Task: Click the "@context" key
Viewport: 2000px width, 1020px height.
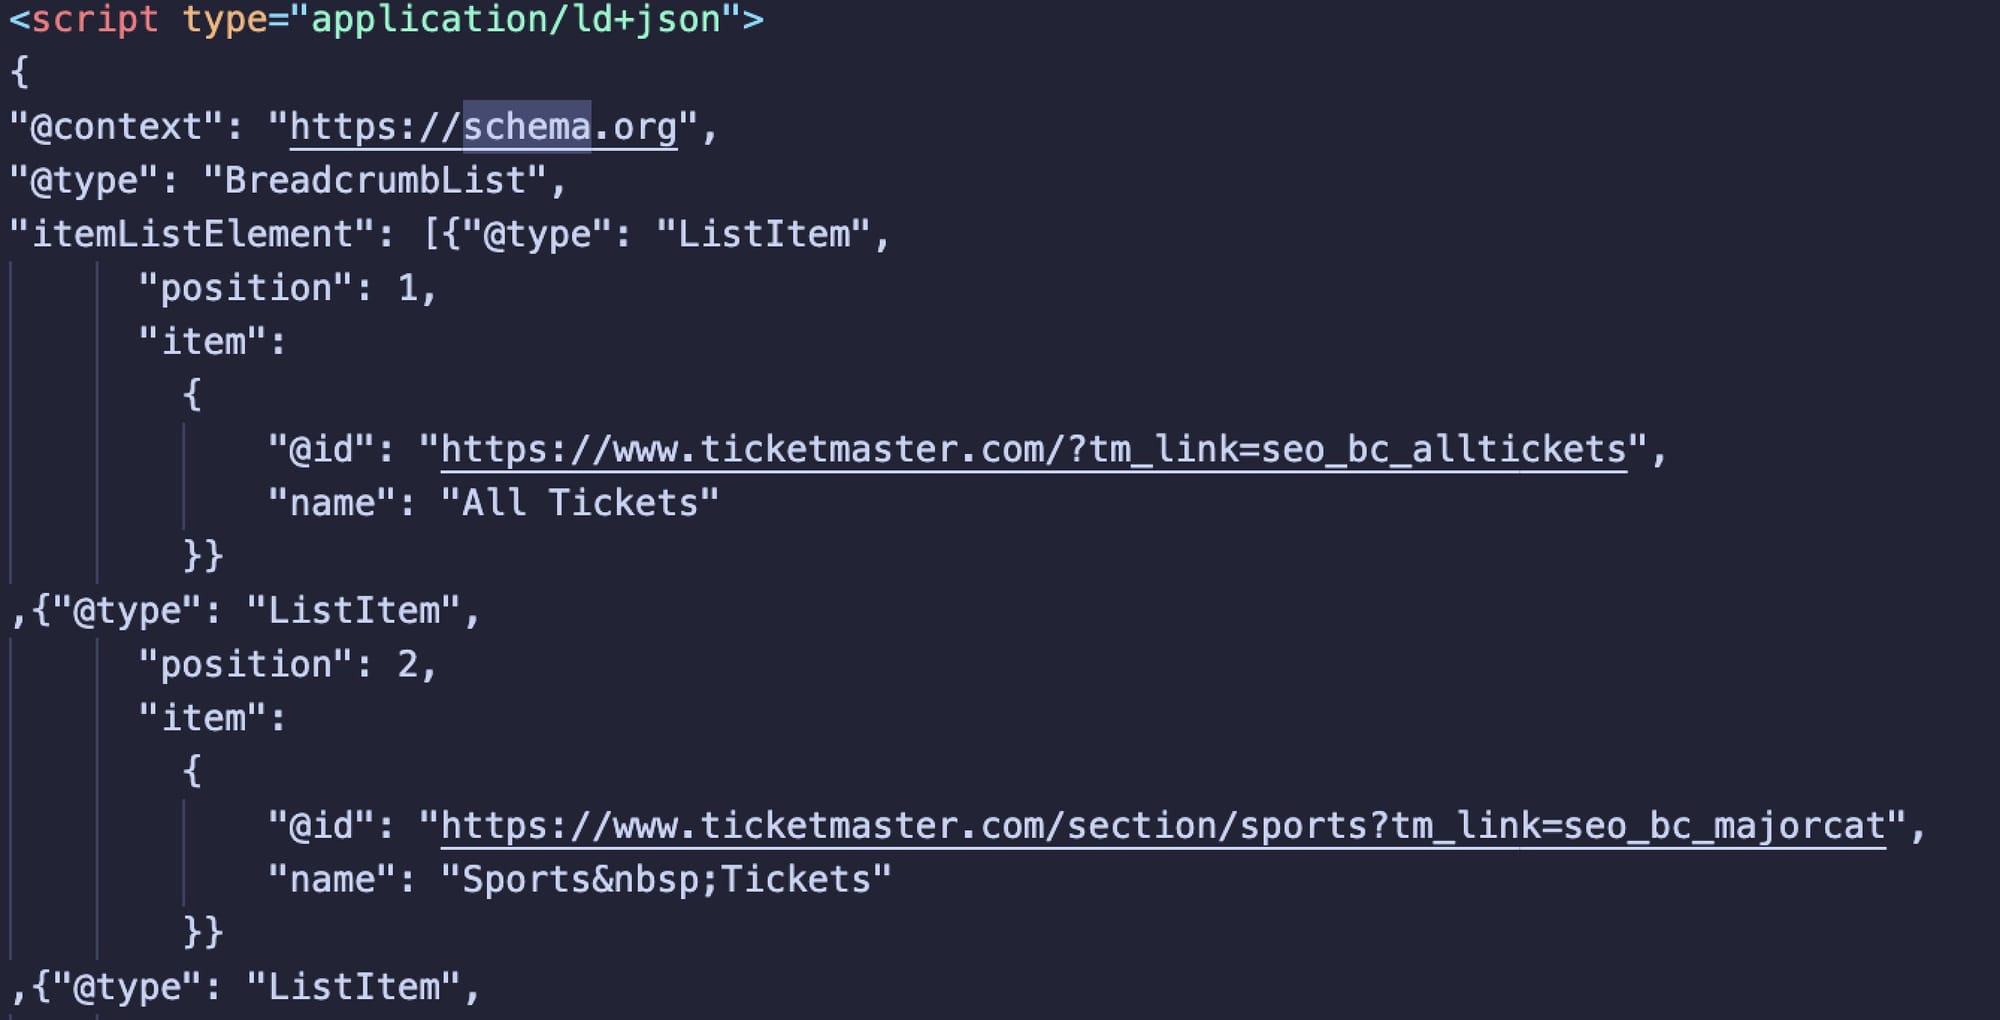Action: tap(116, 128)
